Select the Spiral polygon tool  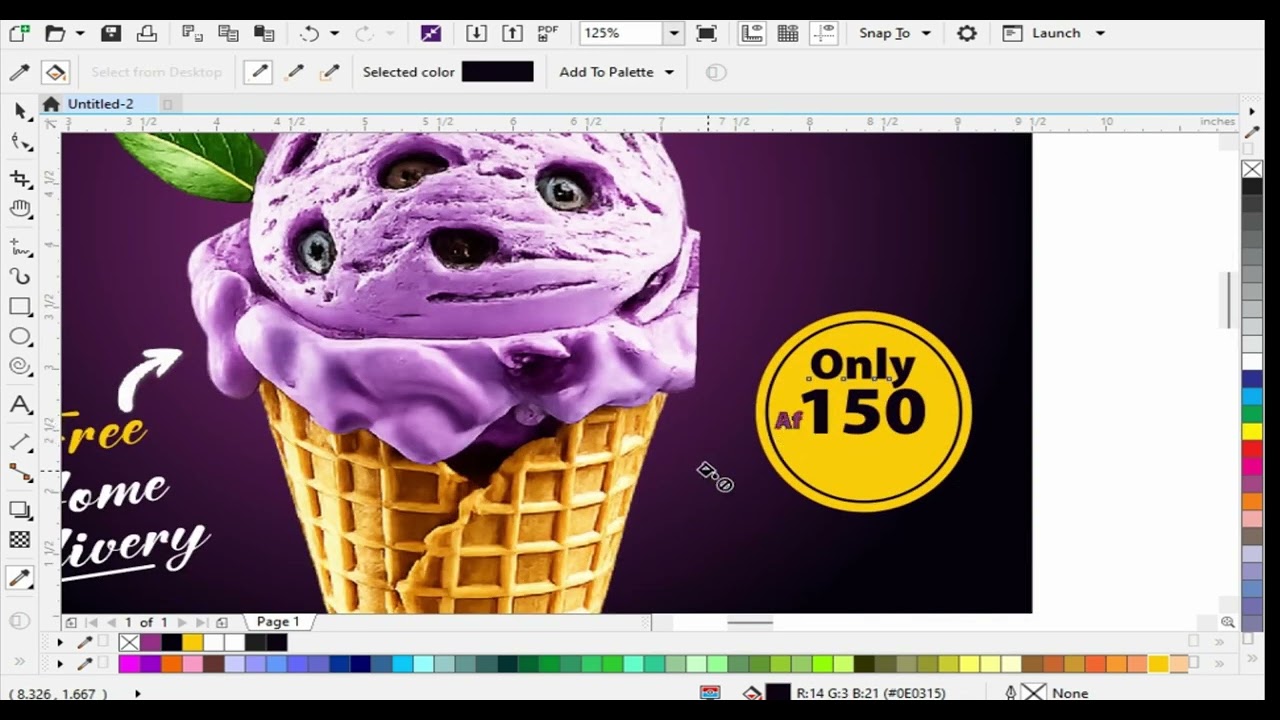click(20, 367)
